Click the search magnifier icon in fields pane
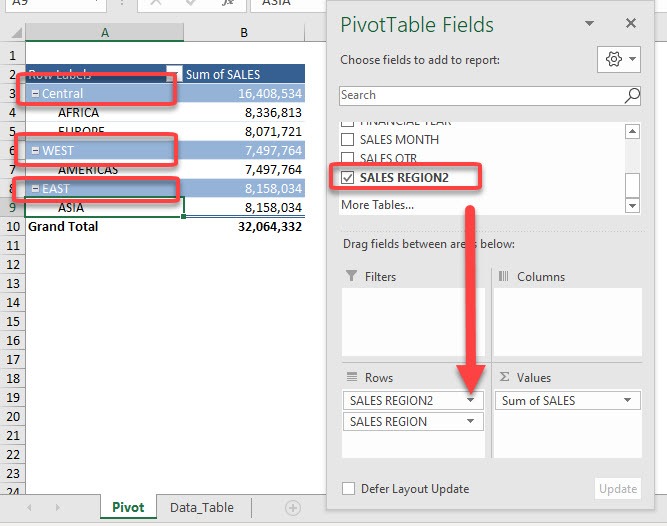 tap(632, 95)
